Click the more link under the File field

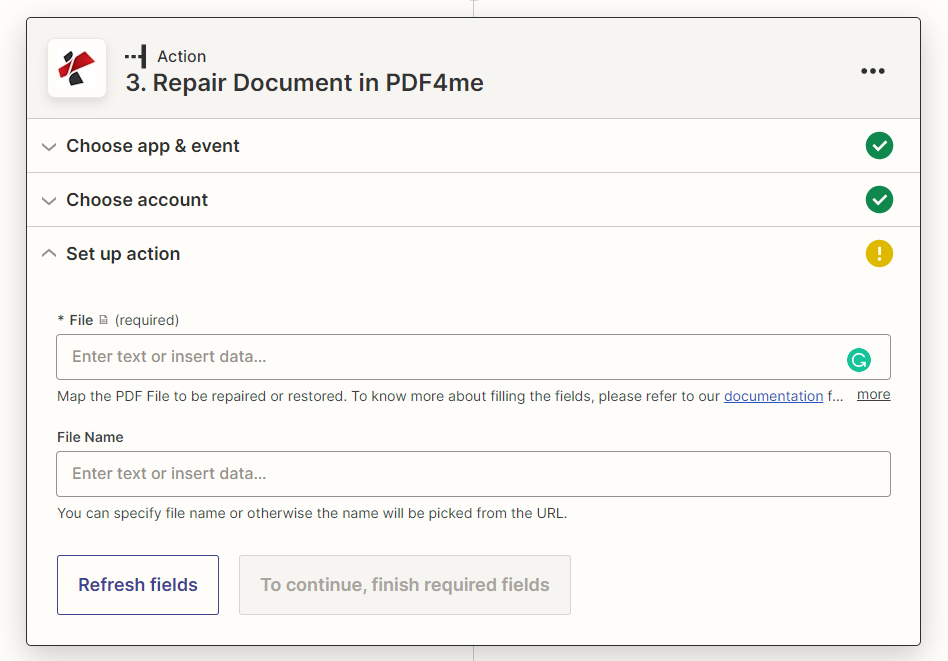872,394
